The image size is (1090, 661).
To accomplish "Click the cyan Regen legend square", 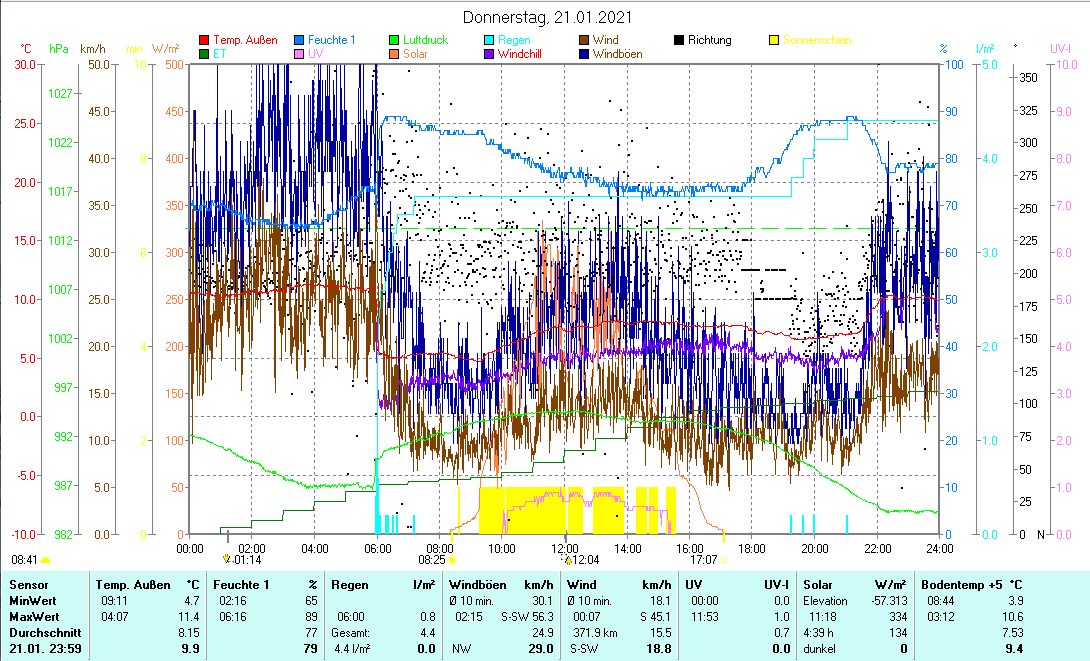I will pos(489,40).
